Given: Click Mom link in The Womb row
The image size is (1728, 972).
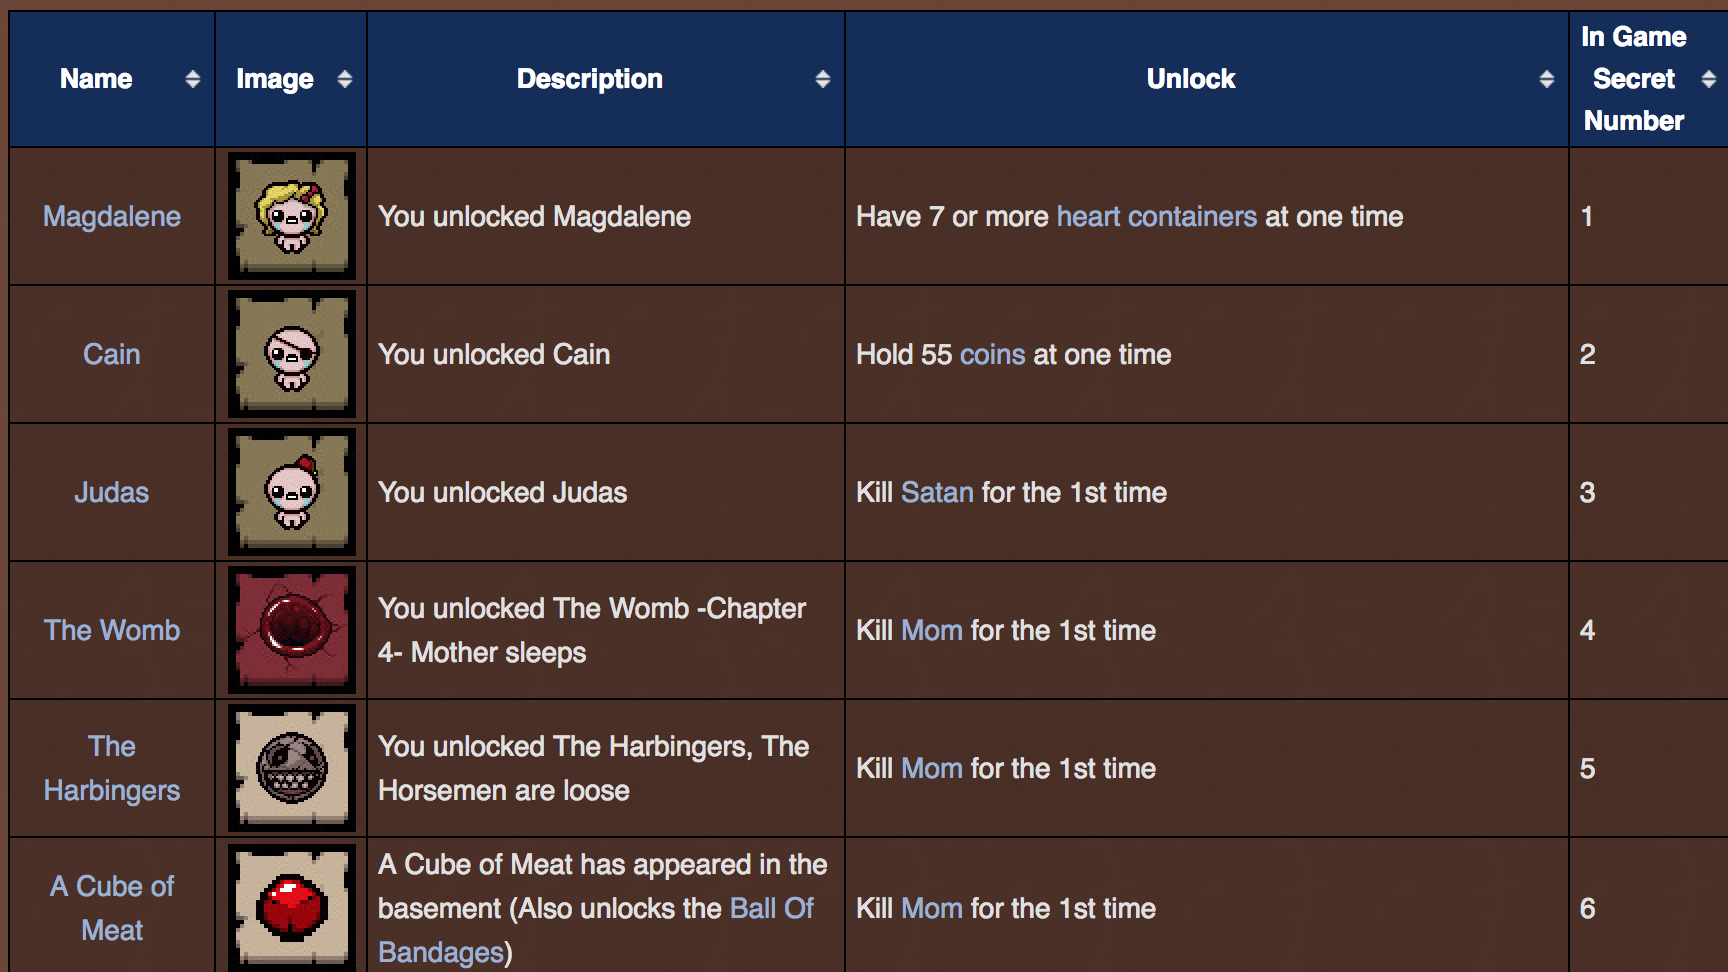Looking at the screenshot, I should (x=932, y=630).
